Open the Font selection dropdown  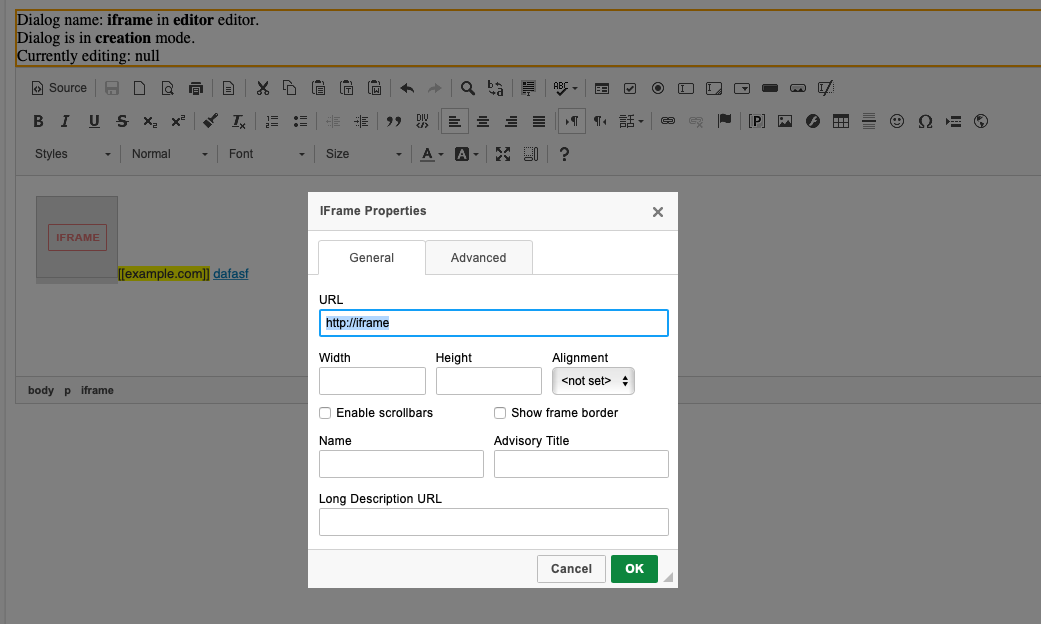tap(265, 154)
